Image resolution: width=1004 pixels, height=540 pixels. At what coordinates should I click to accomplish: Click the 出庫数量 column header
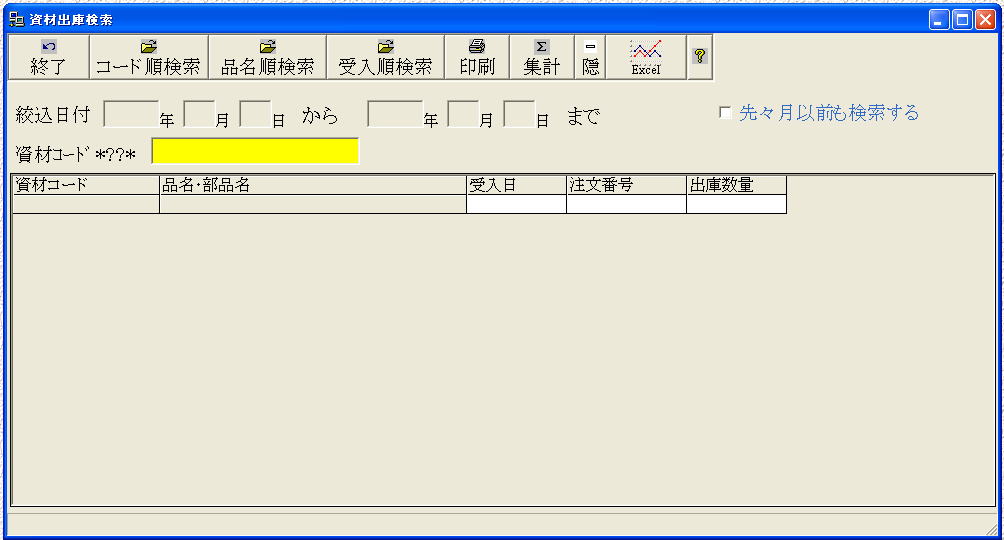[737, 185]
